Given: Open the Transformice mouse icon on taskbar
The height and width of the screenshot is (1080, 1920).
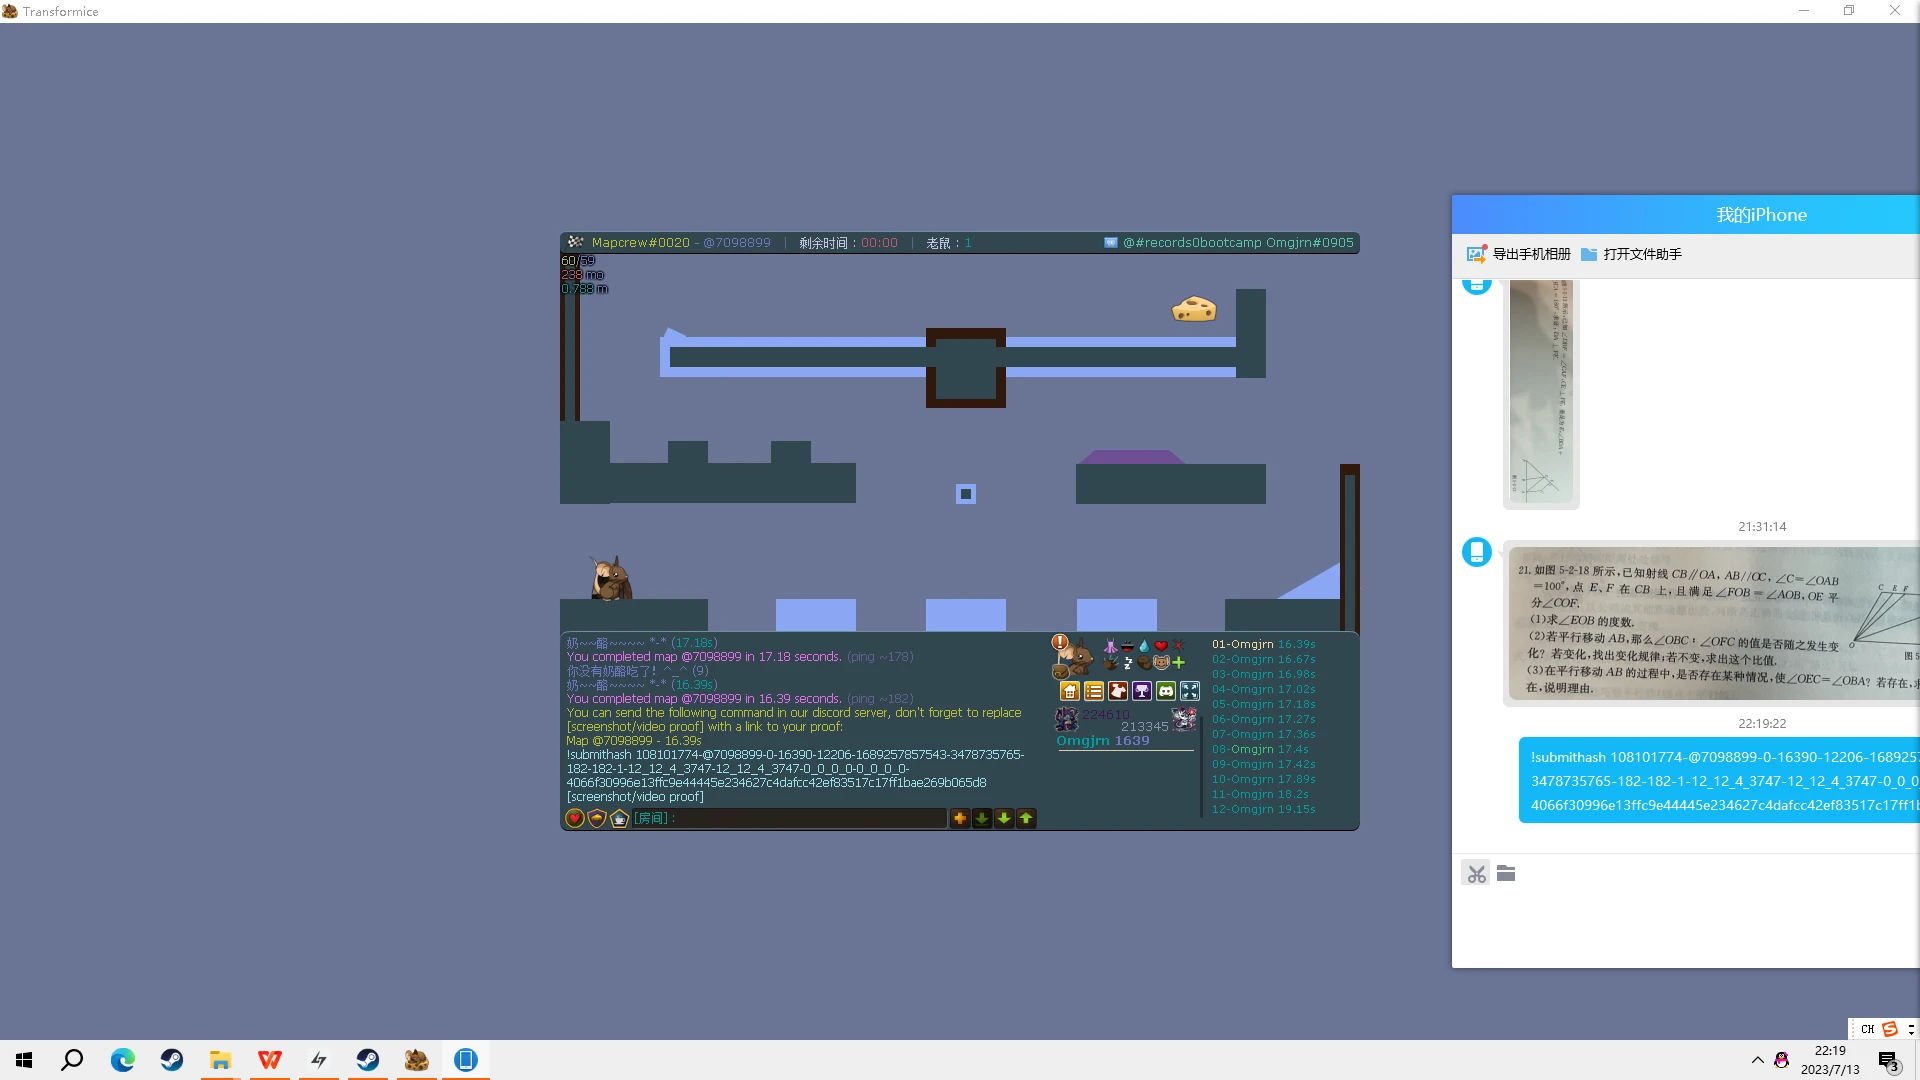Looking at the screenshot, I should 416,1060.
